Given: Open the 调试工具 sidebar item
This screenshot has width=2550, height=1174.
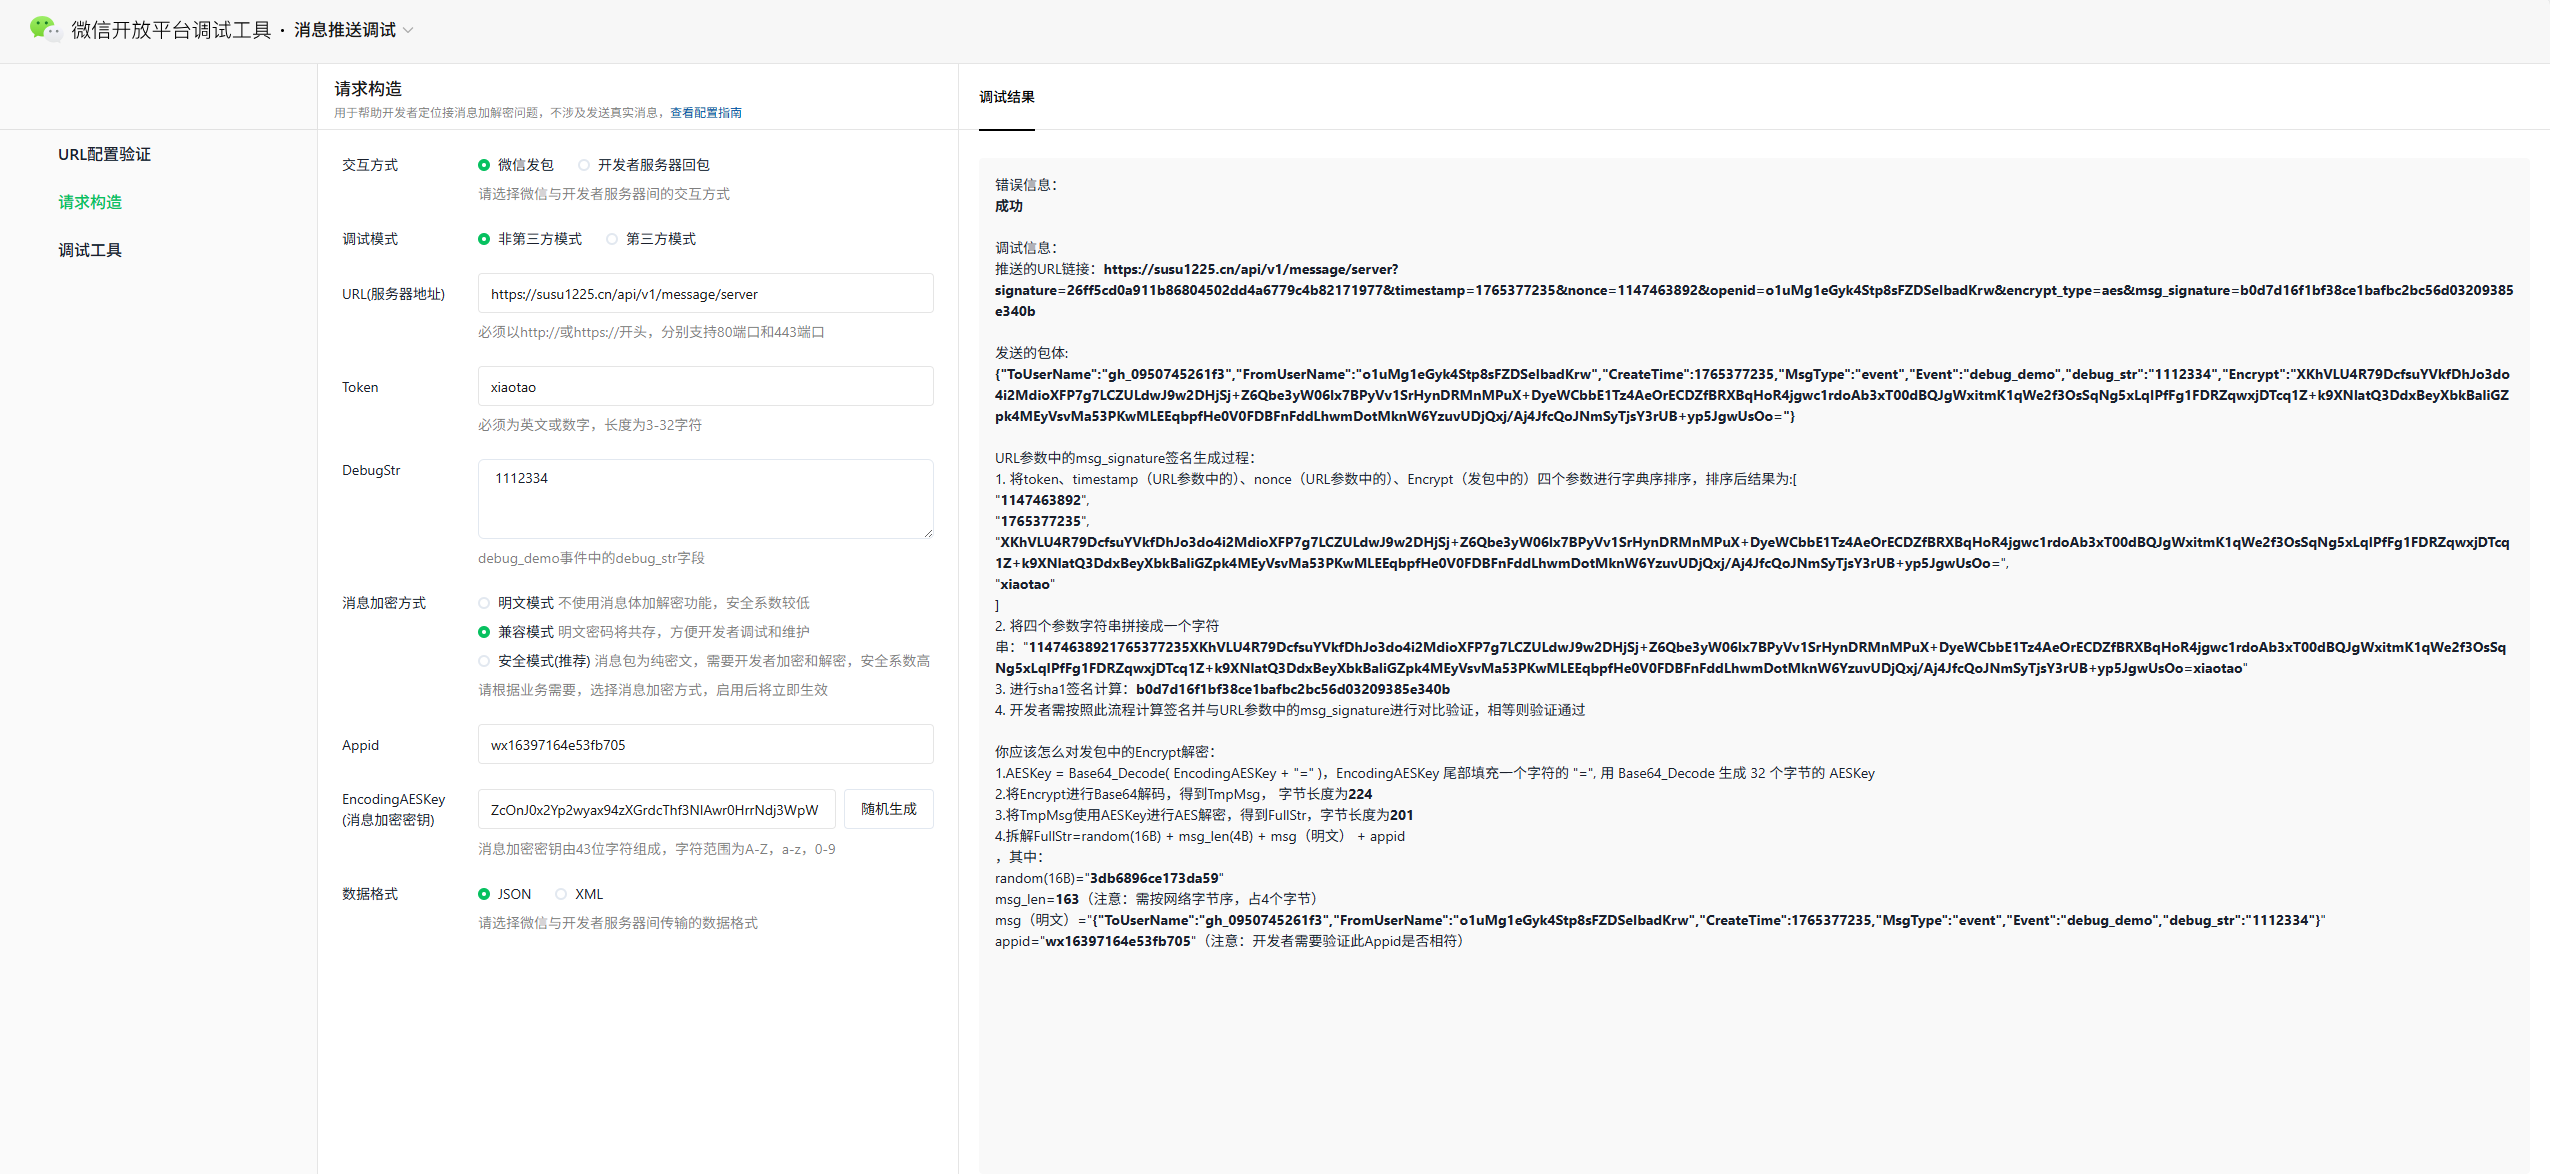Looking at the screenshot, I should (x=90, y=250).
